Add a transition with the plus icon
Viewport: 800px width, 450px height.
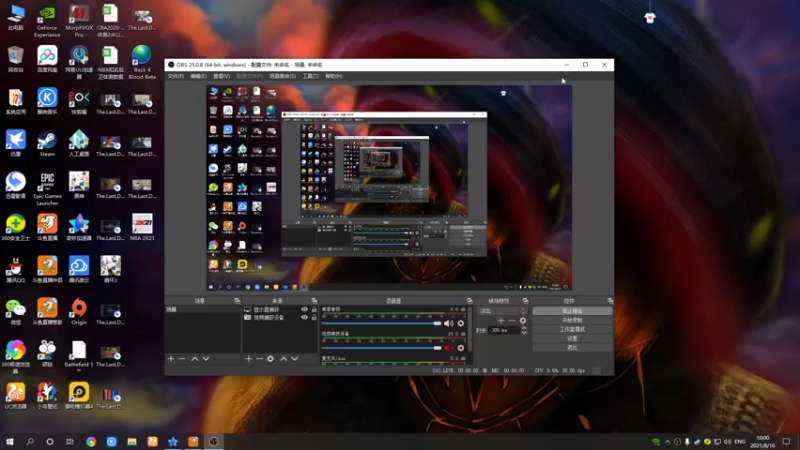pos(501,320)
